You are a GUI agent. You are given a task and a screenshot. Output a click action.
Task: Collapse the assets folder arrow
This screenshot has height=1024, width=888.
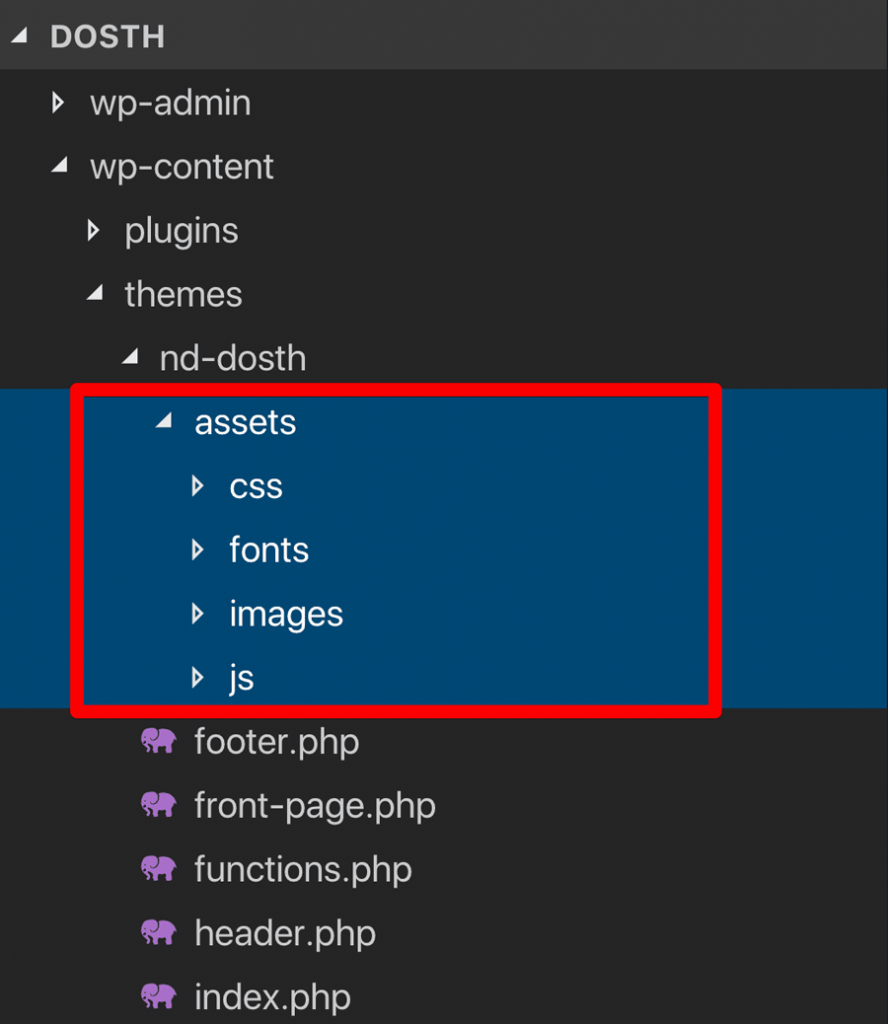(x=163, y=422)
